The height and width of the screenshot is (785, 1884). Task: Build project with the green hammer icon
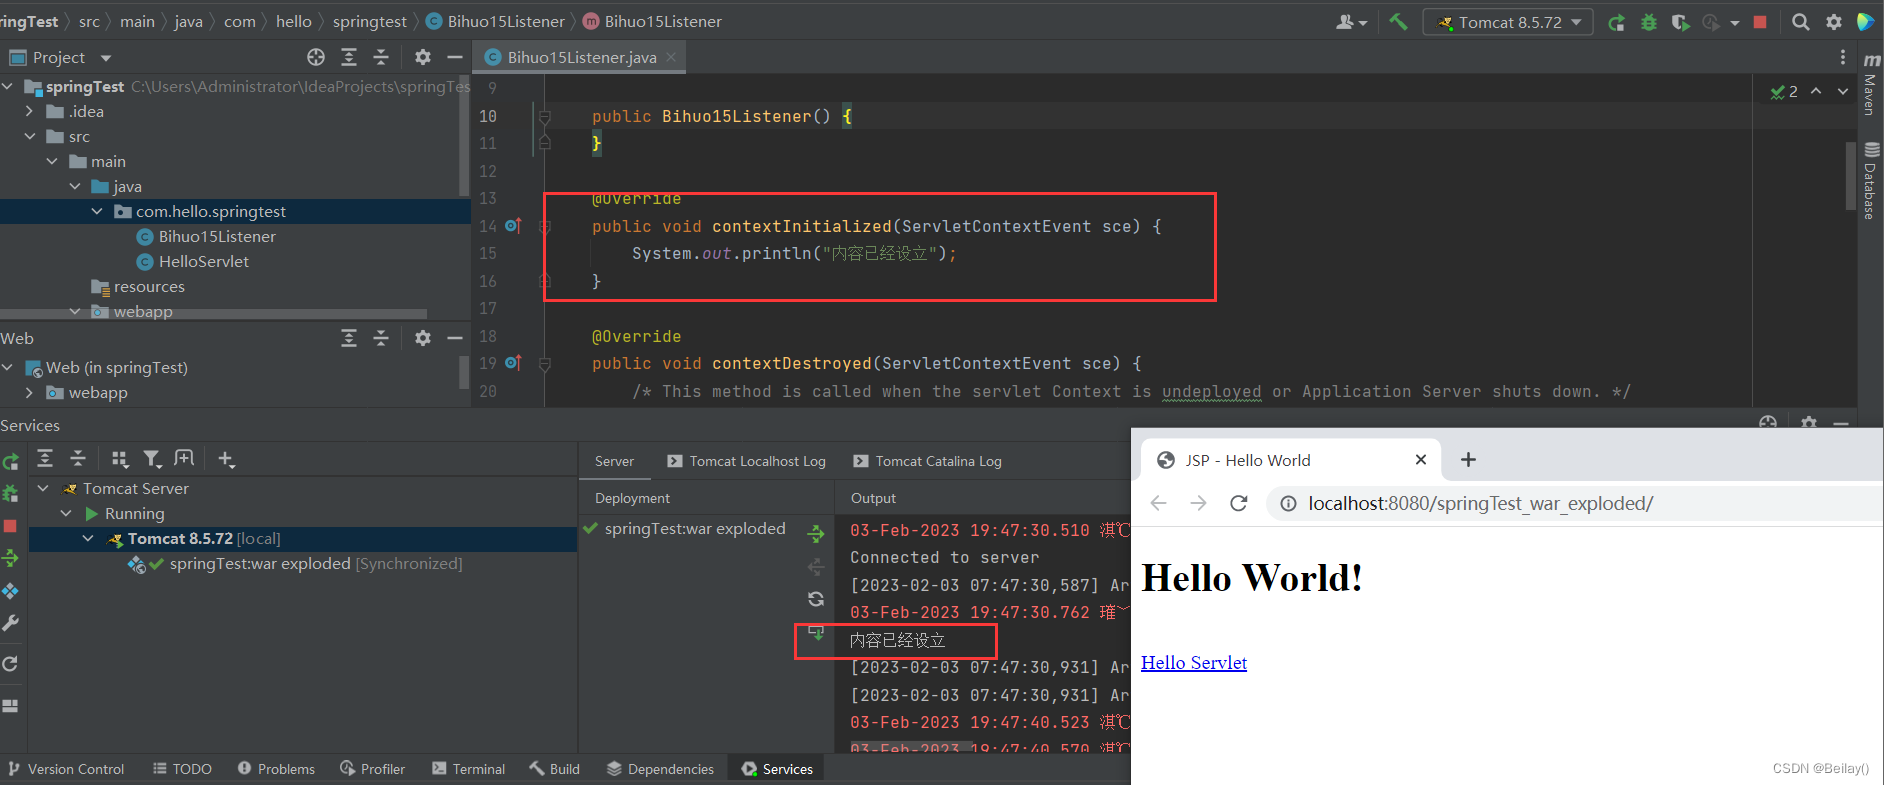tap(1398, 22)
